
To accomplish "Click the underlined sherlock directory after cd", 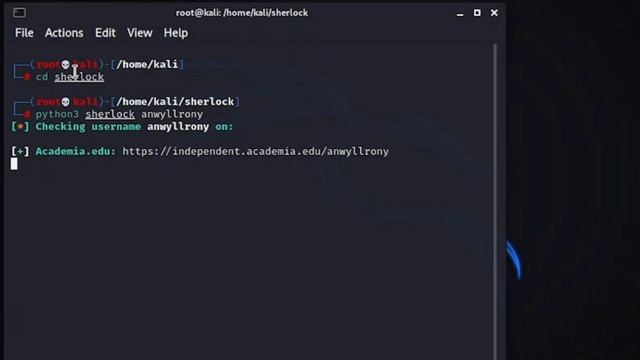I will [79, 77].
